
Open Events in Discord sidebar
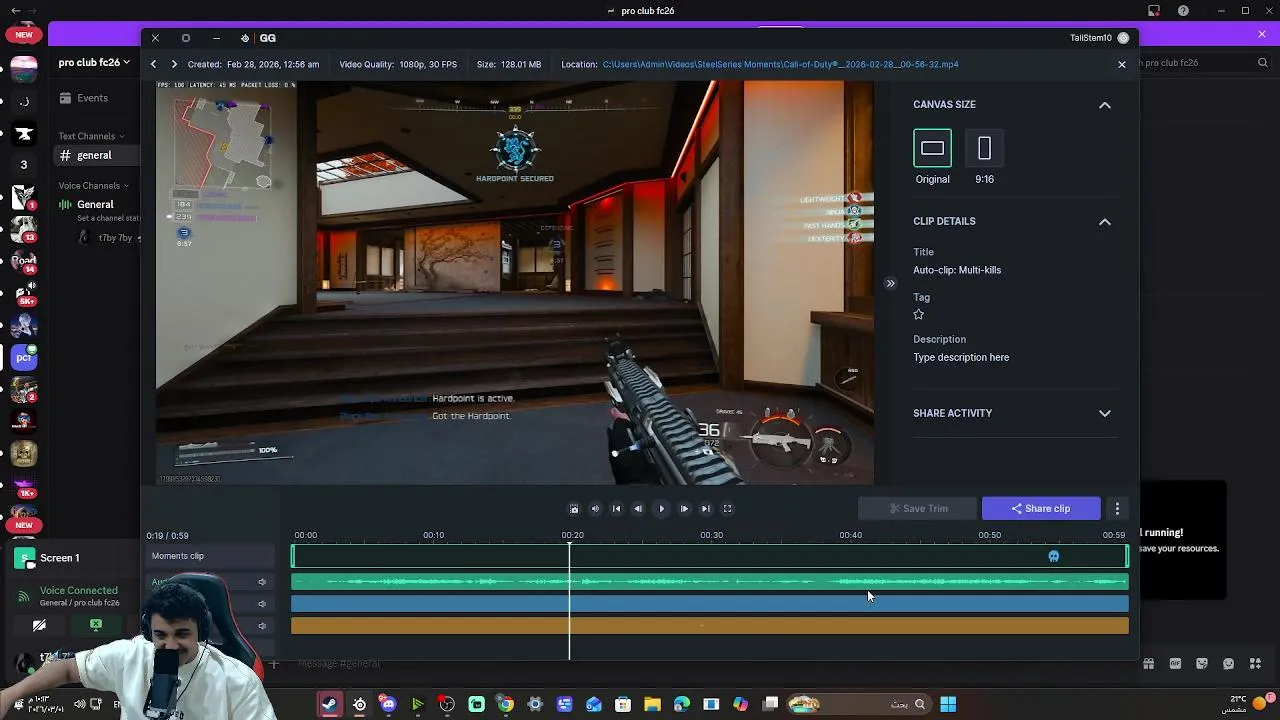coord(84,98)
